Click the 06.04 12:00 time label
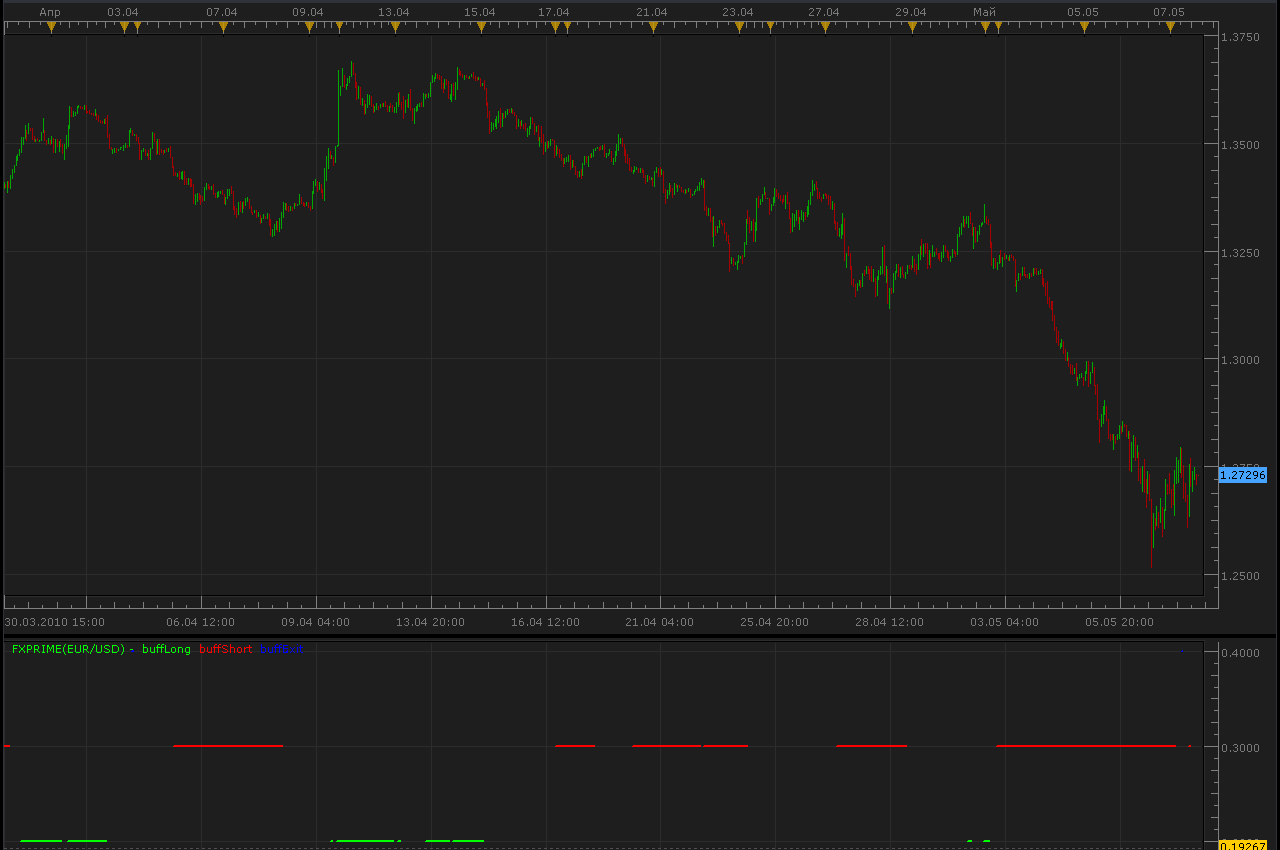This screenshot has width=1280, height=850. click(201, 622)
